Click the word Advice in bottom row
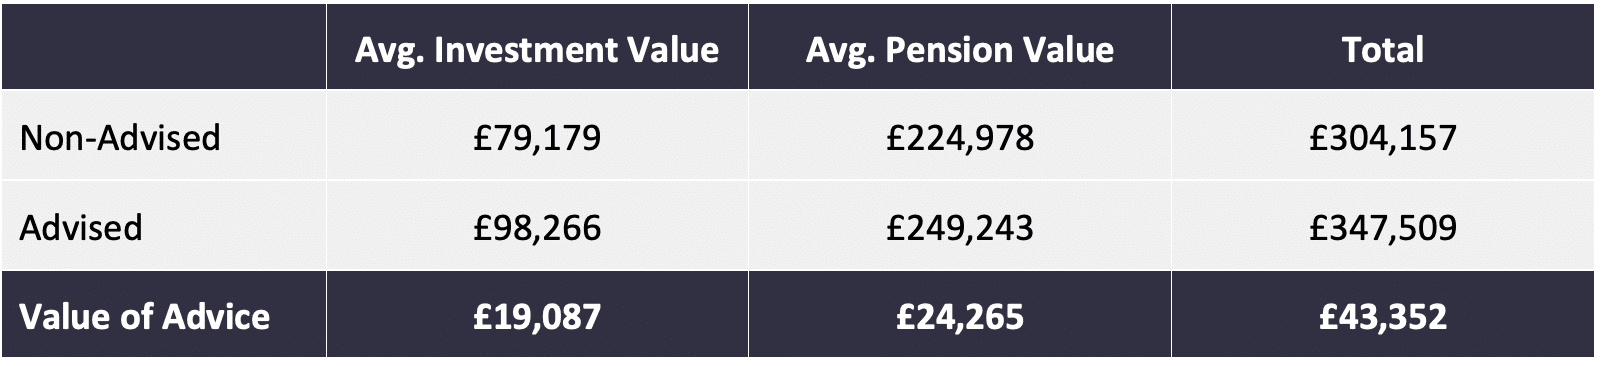Screen dimensions: 1601x366 217,317
